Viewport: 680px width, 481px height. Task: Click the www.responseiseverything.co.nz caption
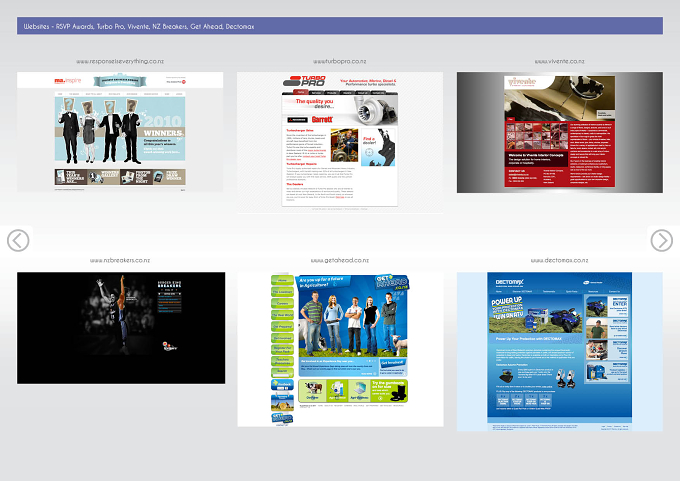click(x=120, y=62)
